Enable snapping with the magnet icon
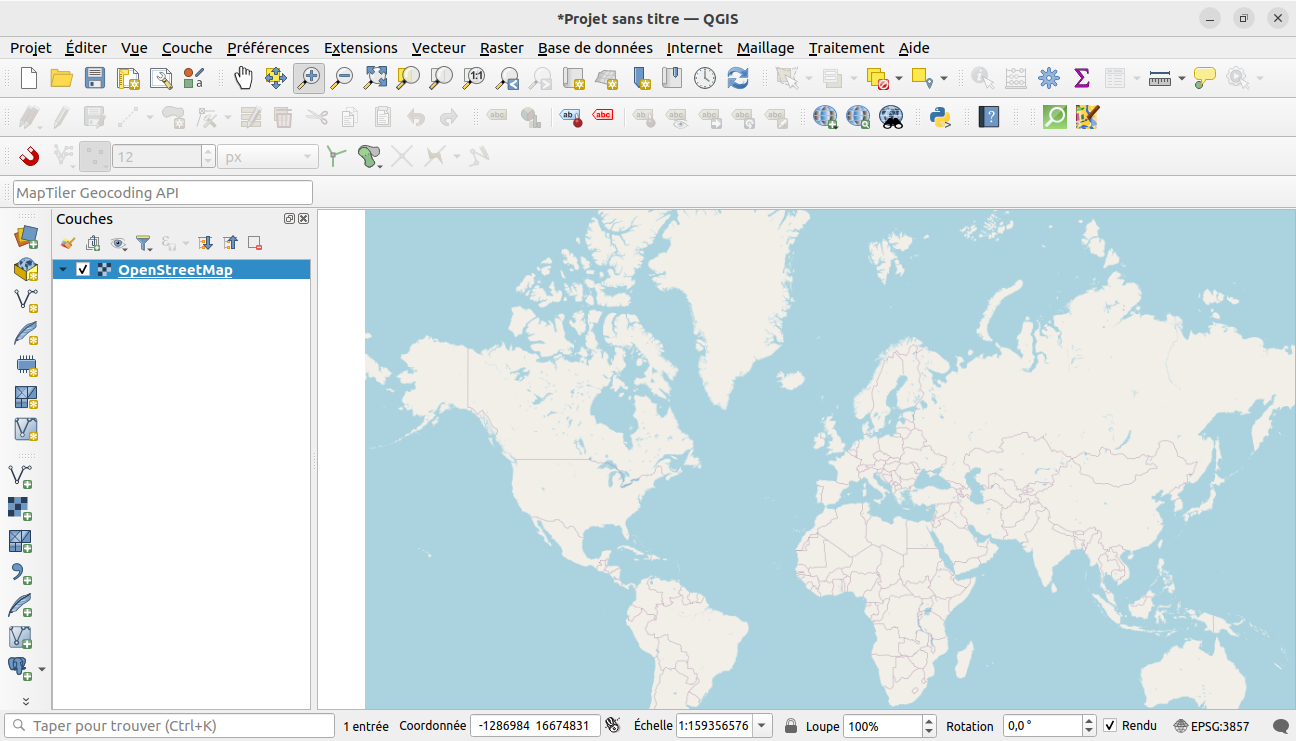 pos(29,156)
